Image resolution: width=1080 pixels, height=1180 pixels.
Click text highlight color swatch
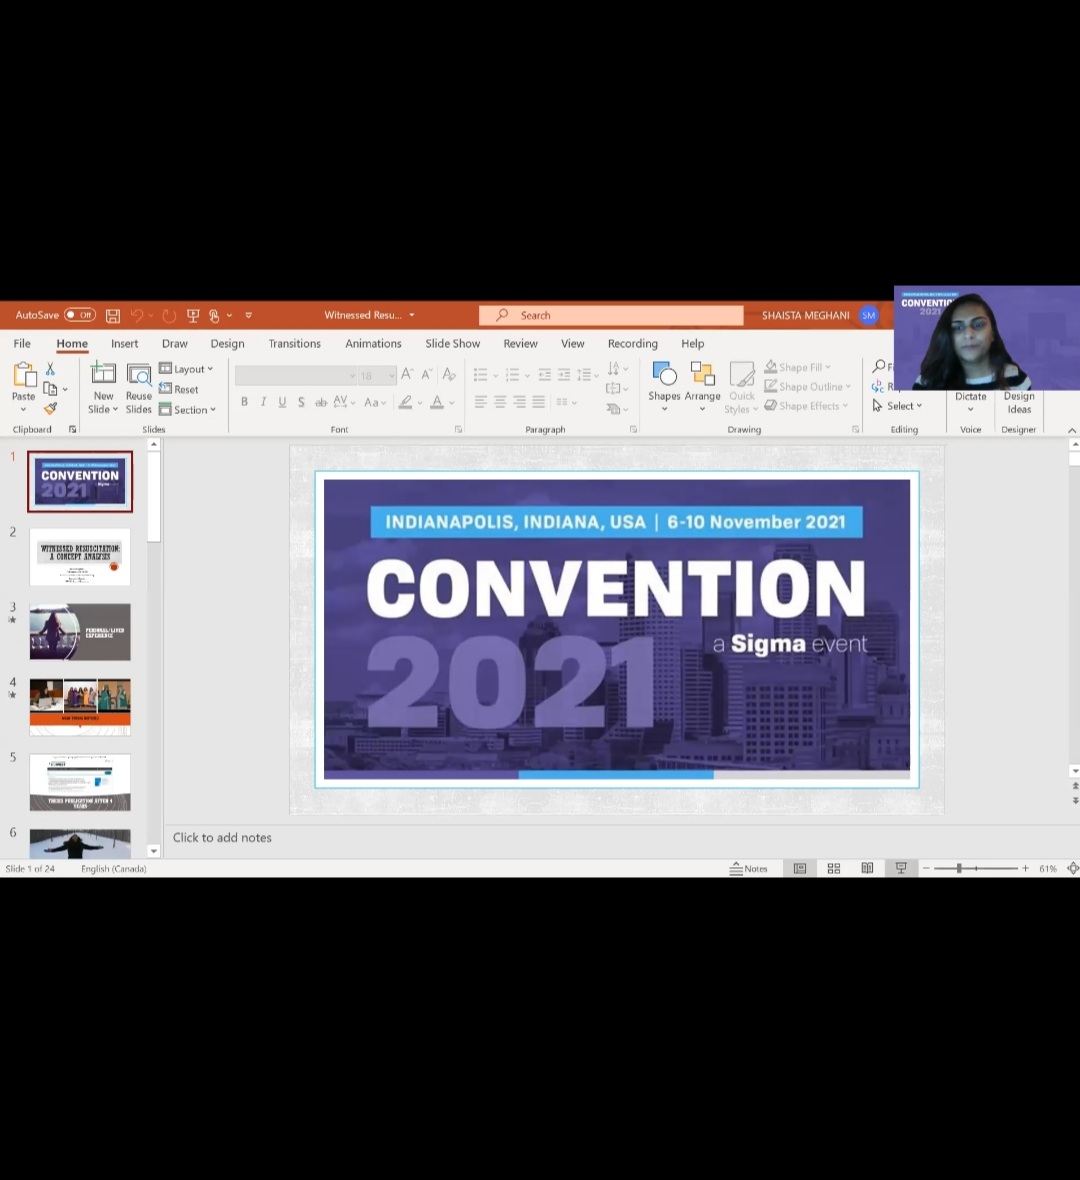[x=405, y=403]
